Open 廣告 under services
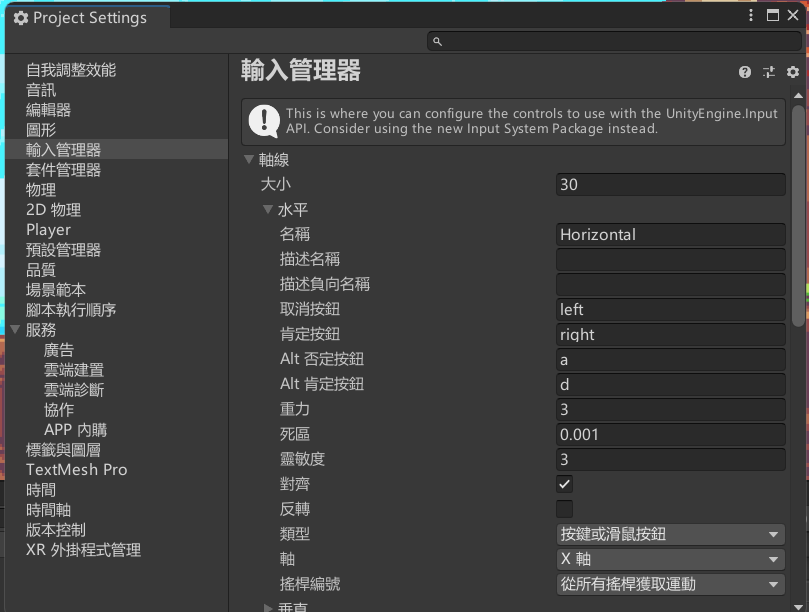 pos(59,350)
